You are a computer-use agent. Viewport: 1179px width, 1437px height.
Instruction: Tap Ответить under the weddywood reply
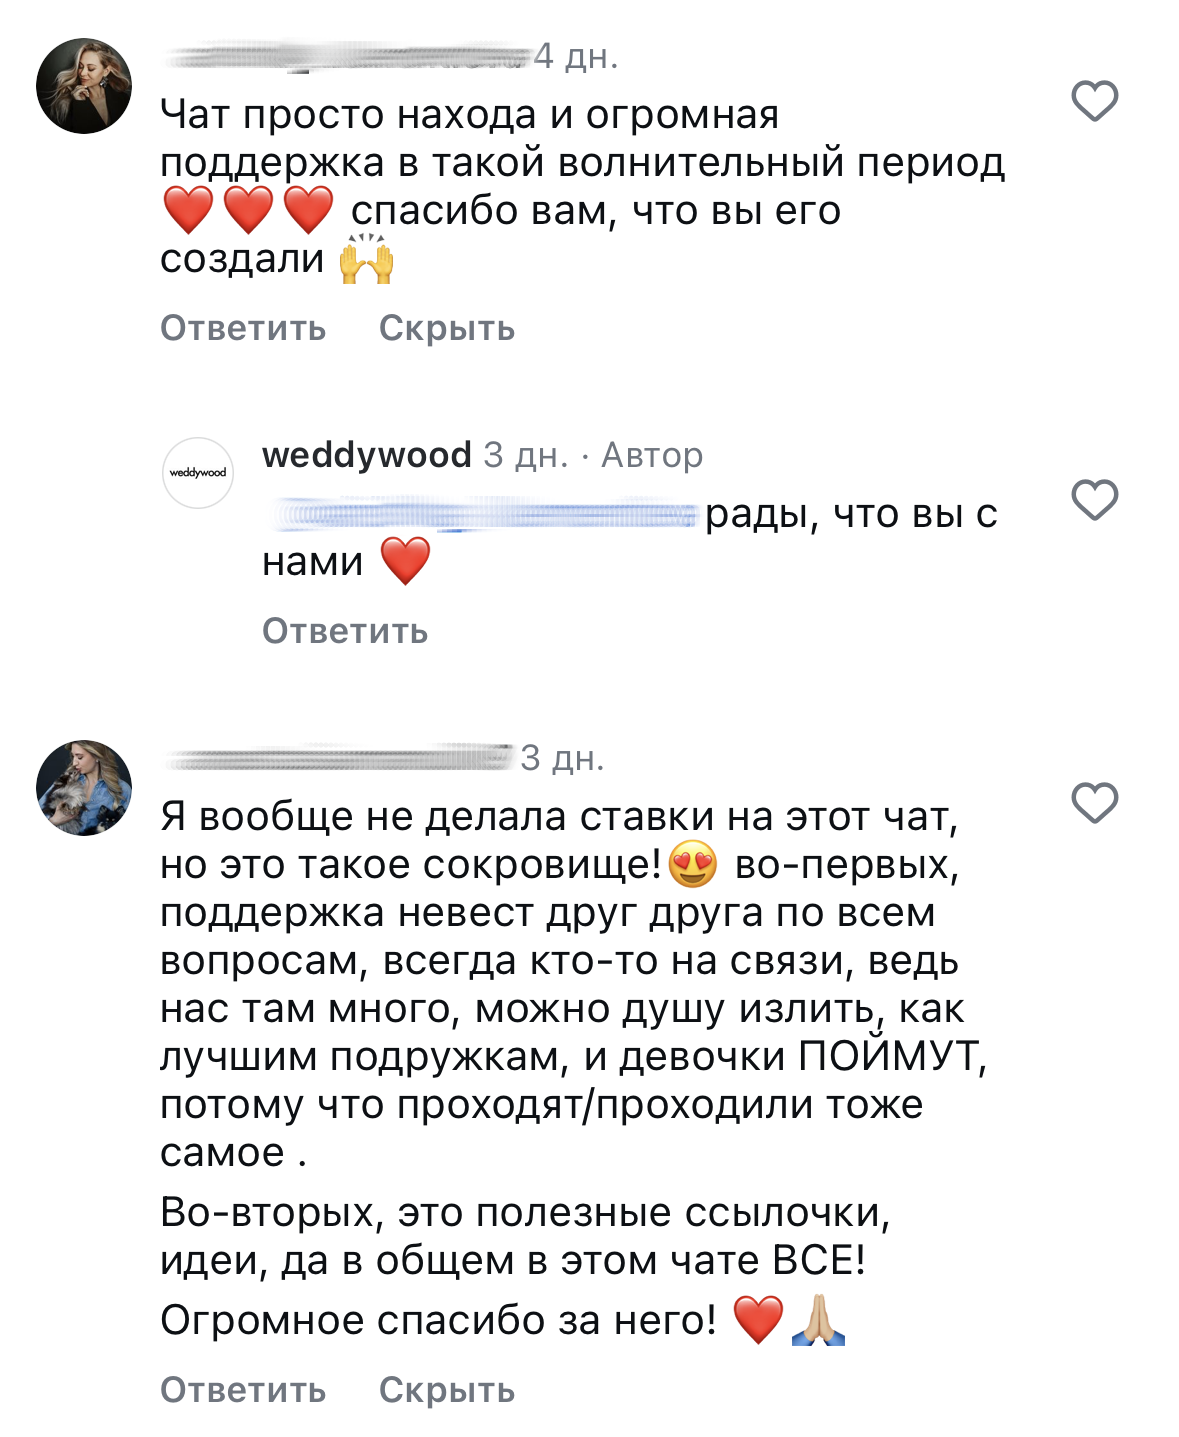coord(345,631)
